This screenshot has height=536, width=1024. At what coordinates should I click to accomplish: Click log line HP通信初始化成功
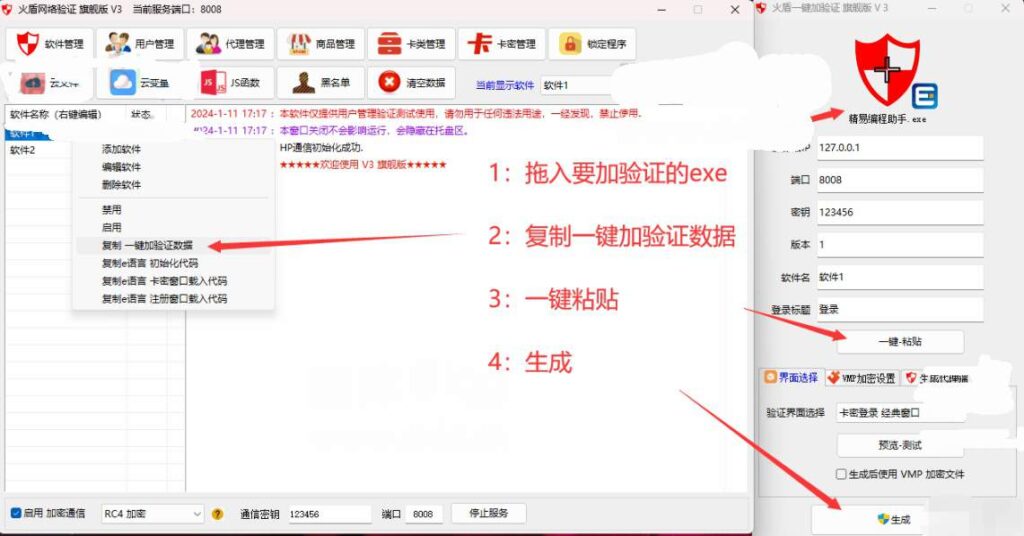point(321,148)
